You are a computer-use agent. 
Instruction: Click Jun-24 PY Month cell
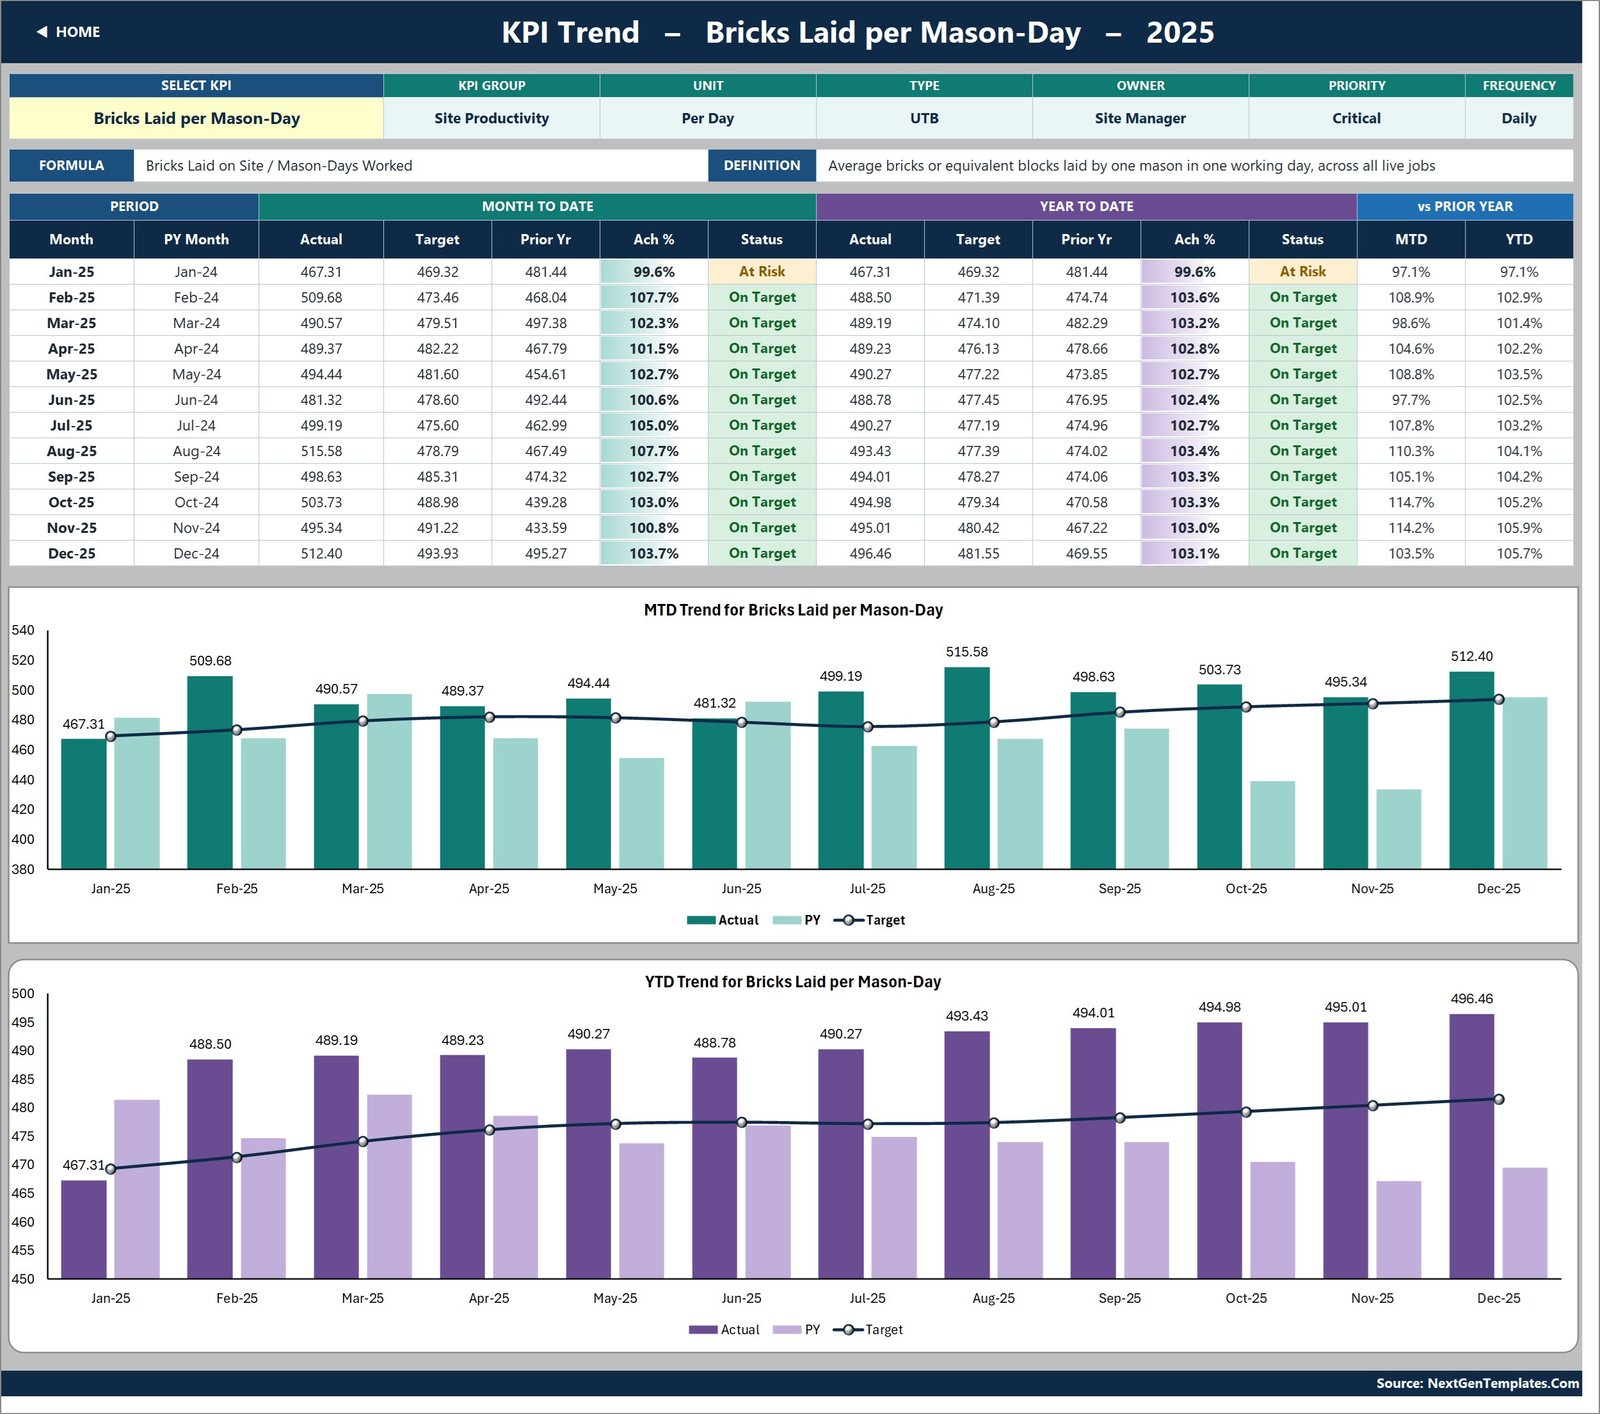tap(196, 400)
